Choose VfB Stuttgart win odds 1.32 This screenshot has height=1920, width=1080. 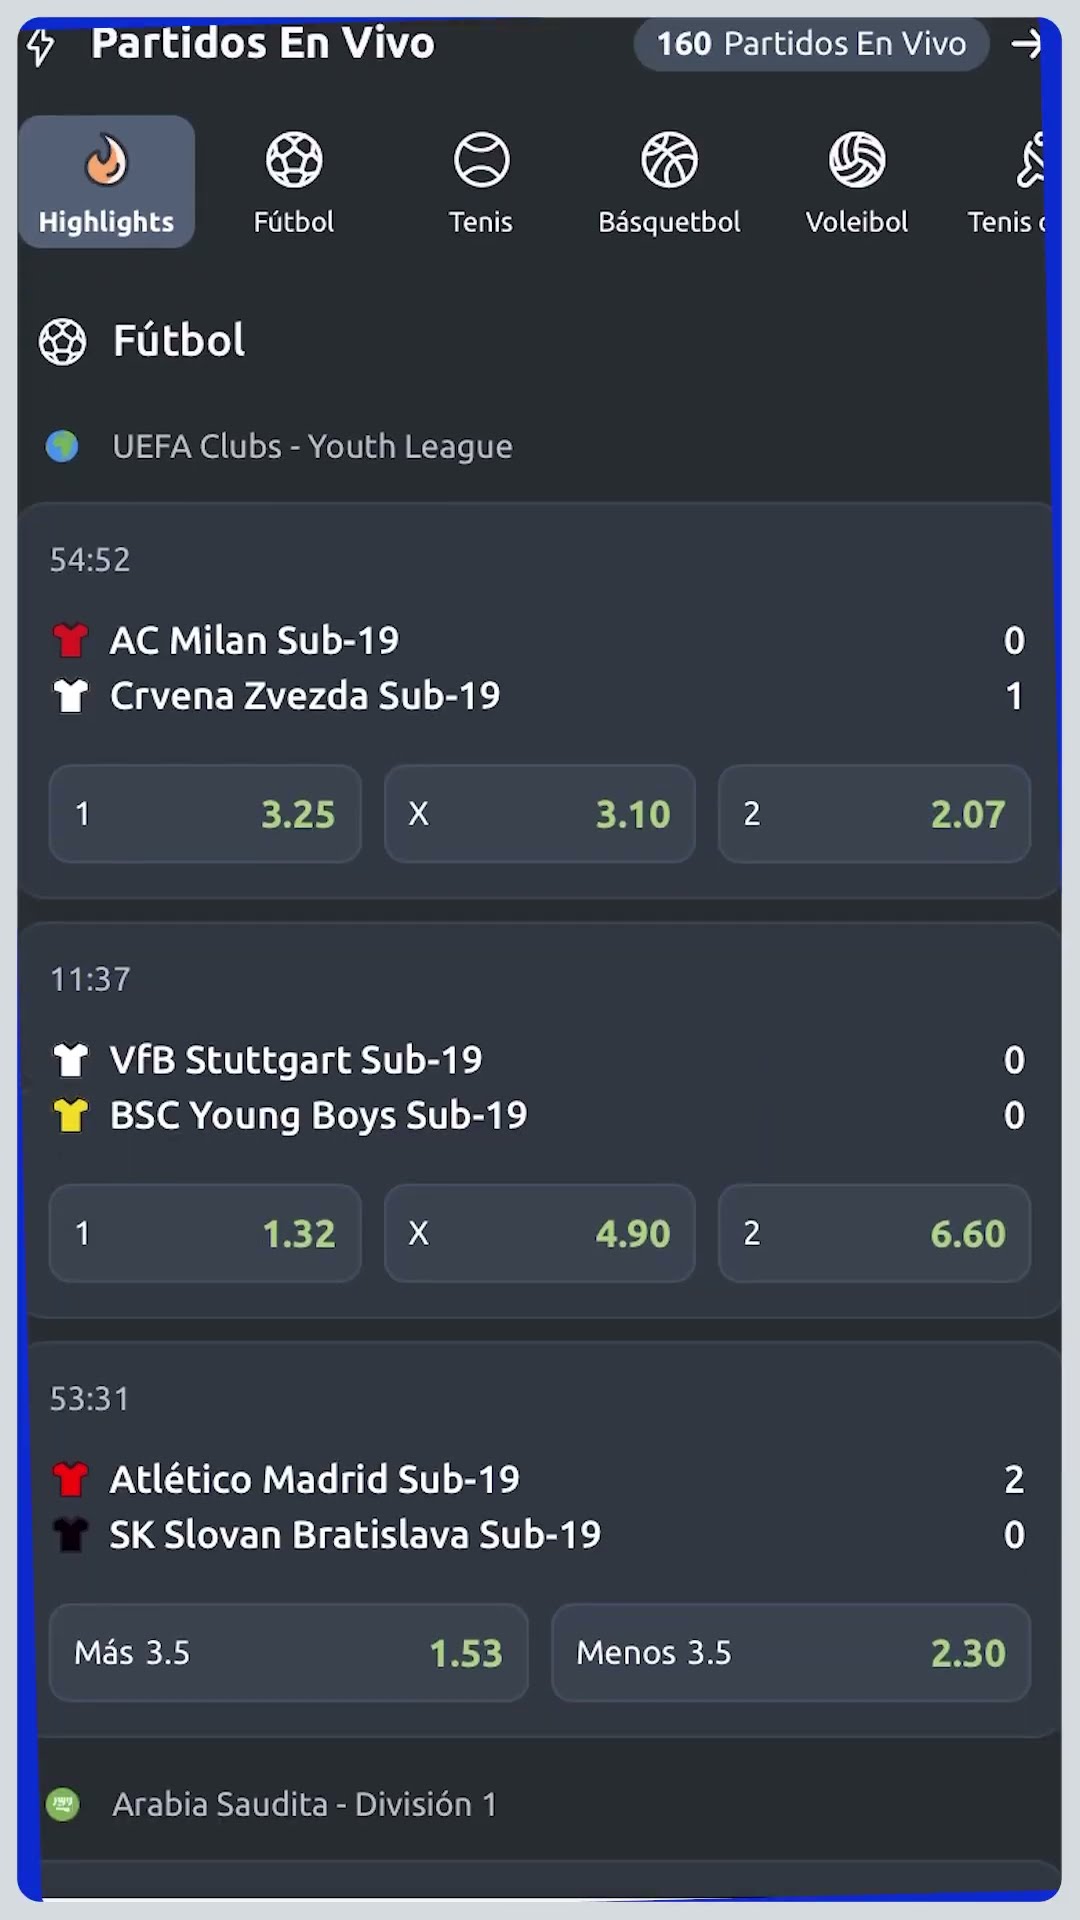point(205,1233)
